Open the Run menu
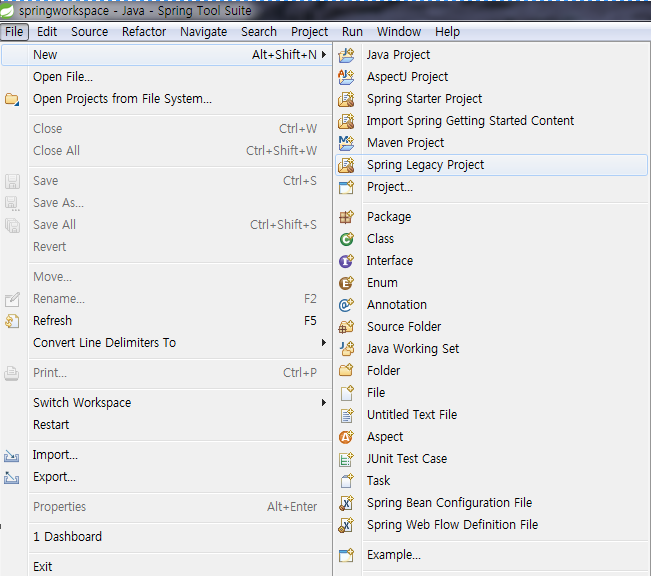Image resolution: width=651 pixels, height=576 pixels. (352, 32)
